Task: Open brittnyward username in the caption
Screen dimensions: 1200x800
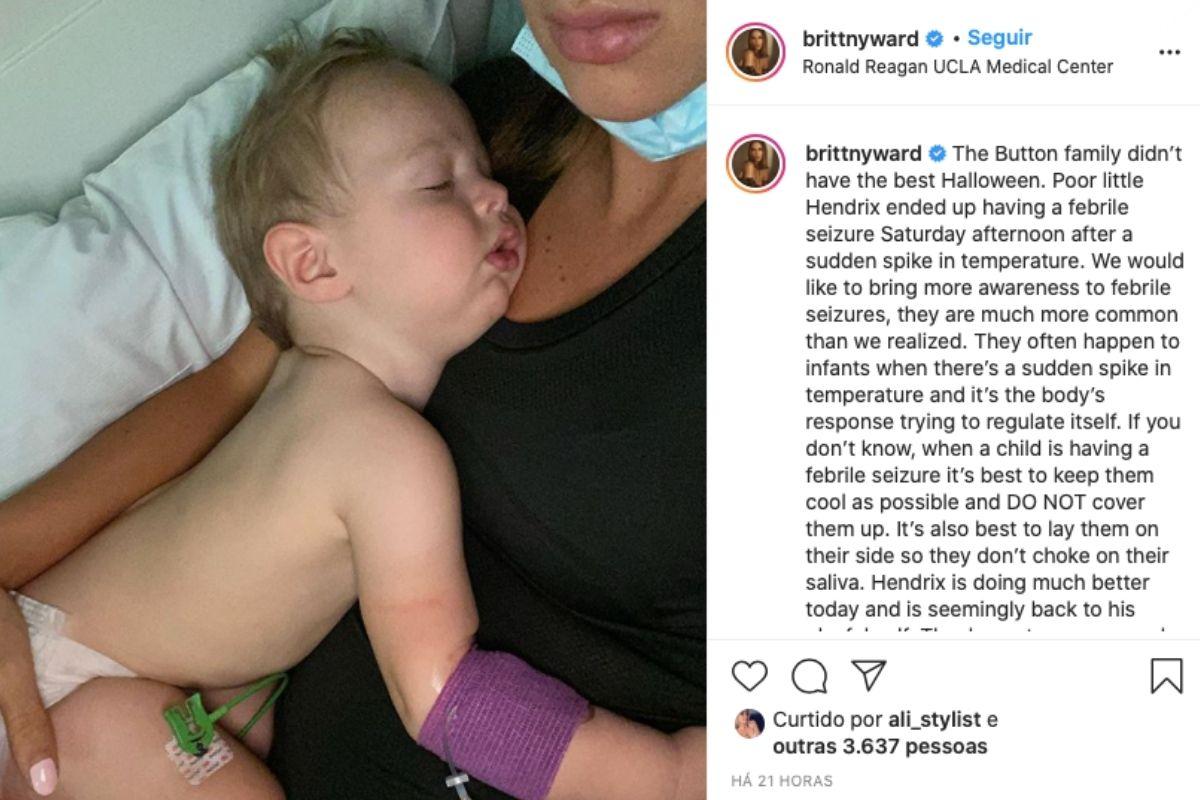Action: point(864,153)
